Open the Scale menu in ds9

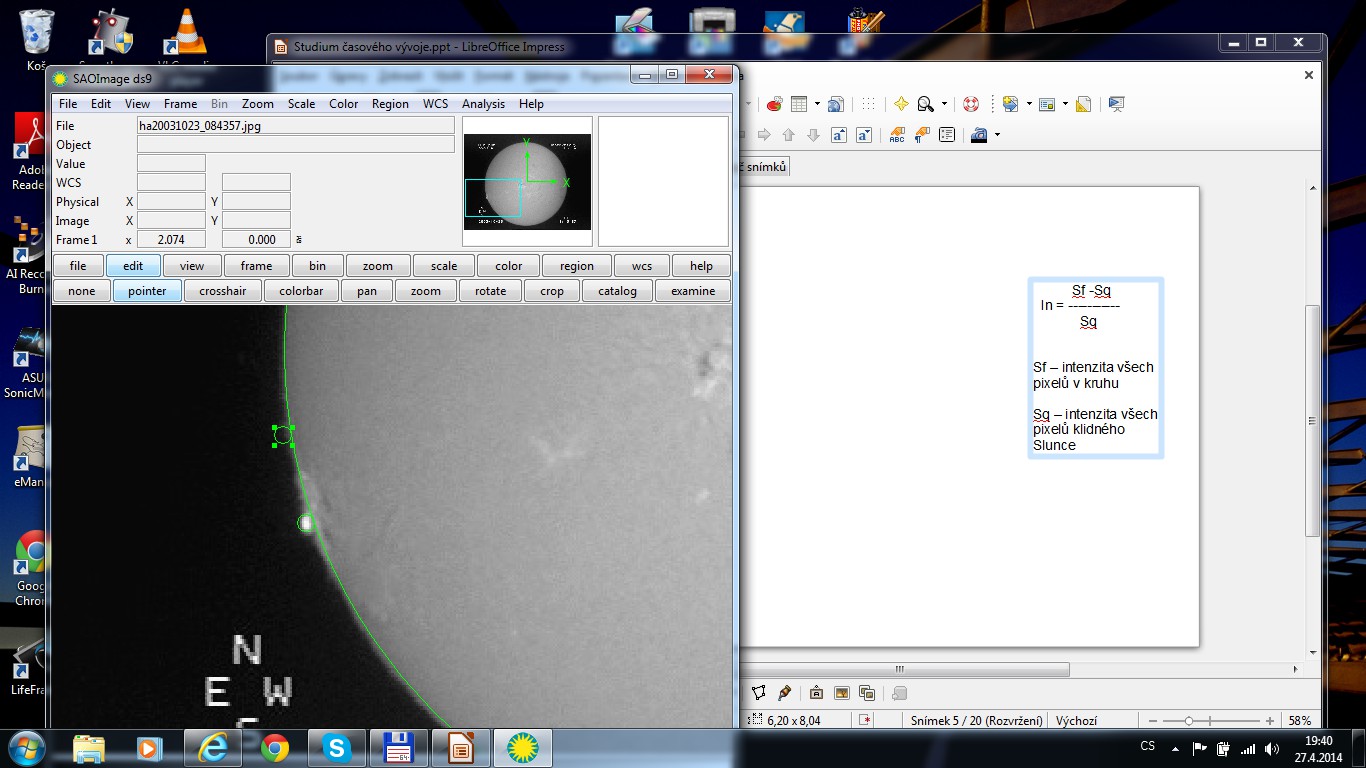(x=301, y=104)
